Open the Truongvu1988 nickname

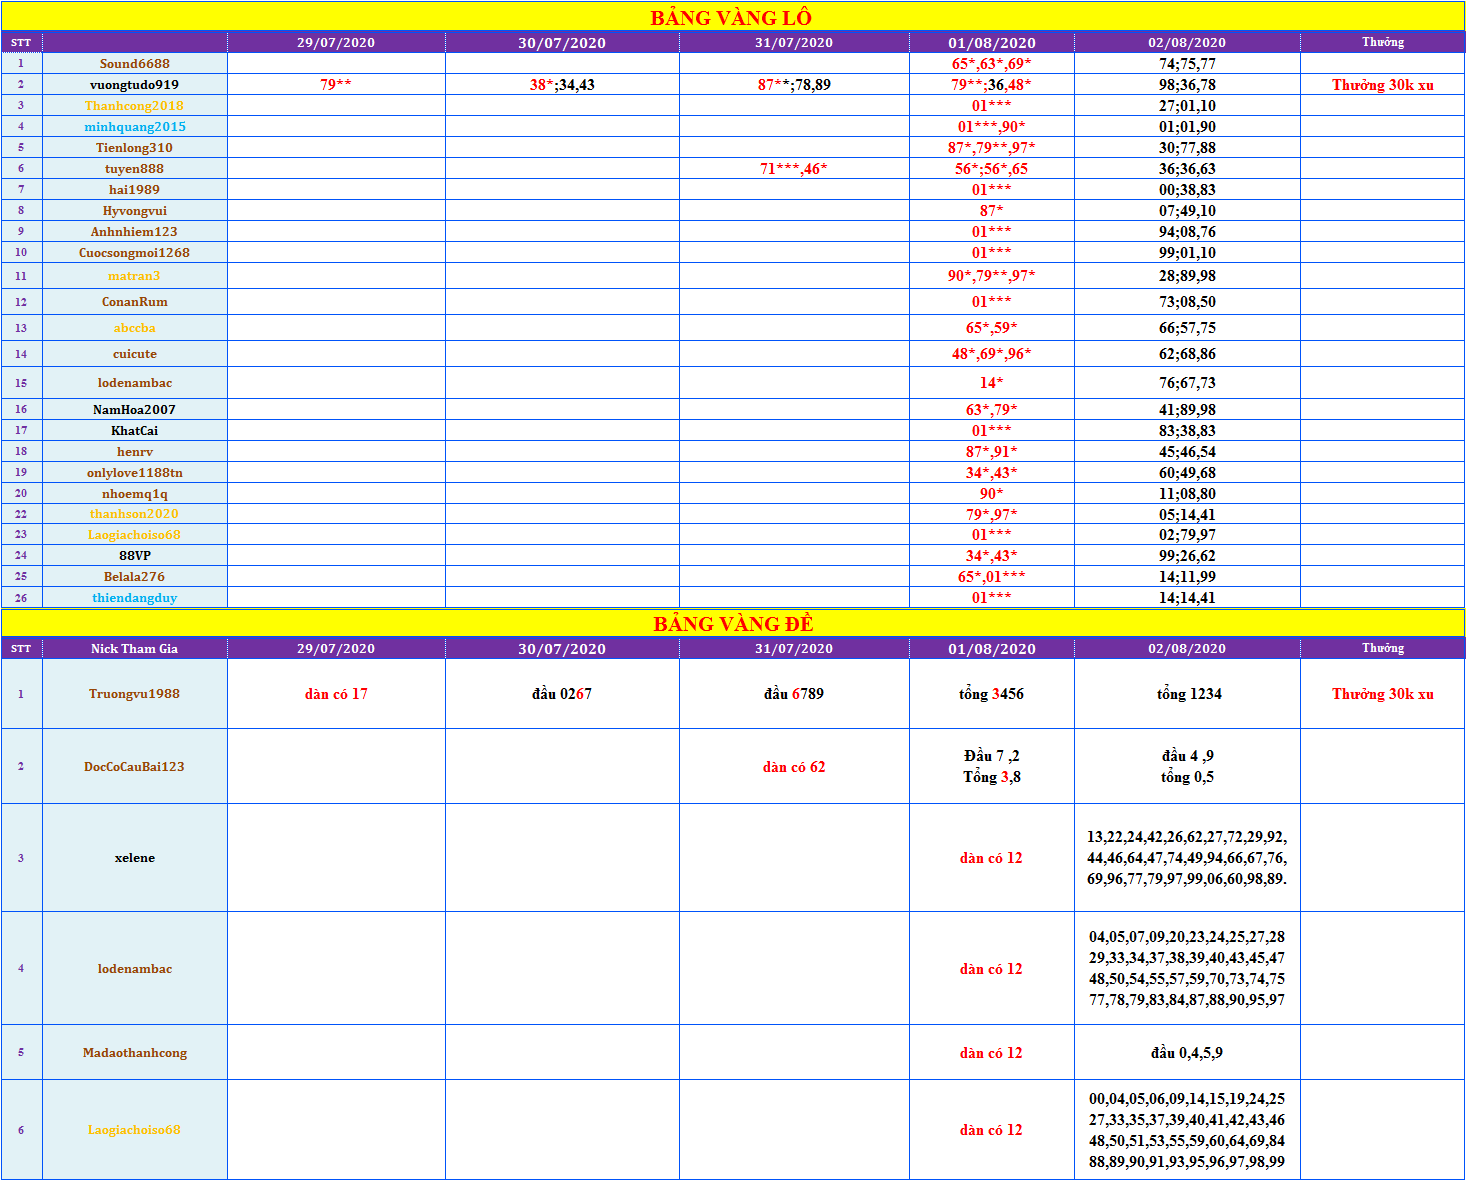(x=134, y=694)
